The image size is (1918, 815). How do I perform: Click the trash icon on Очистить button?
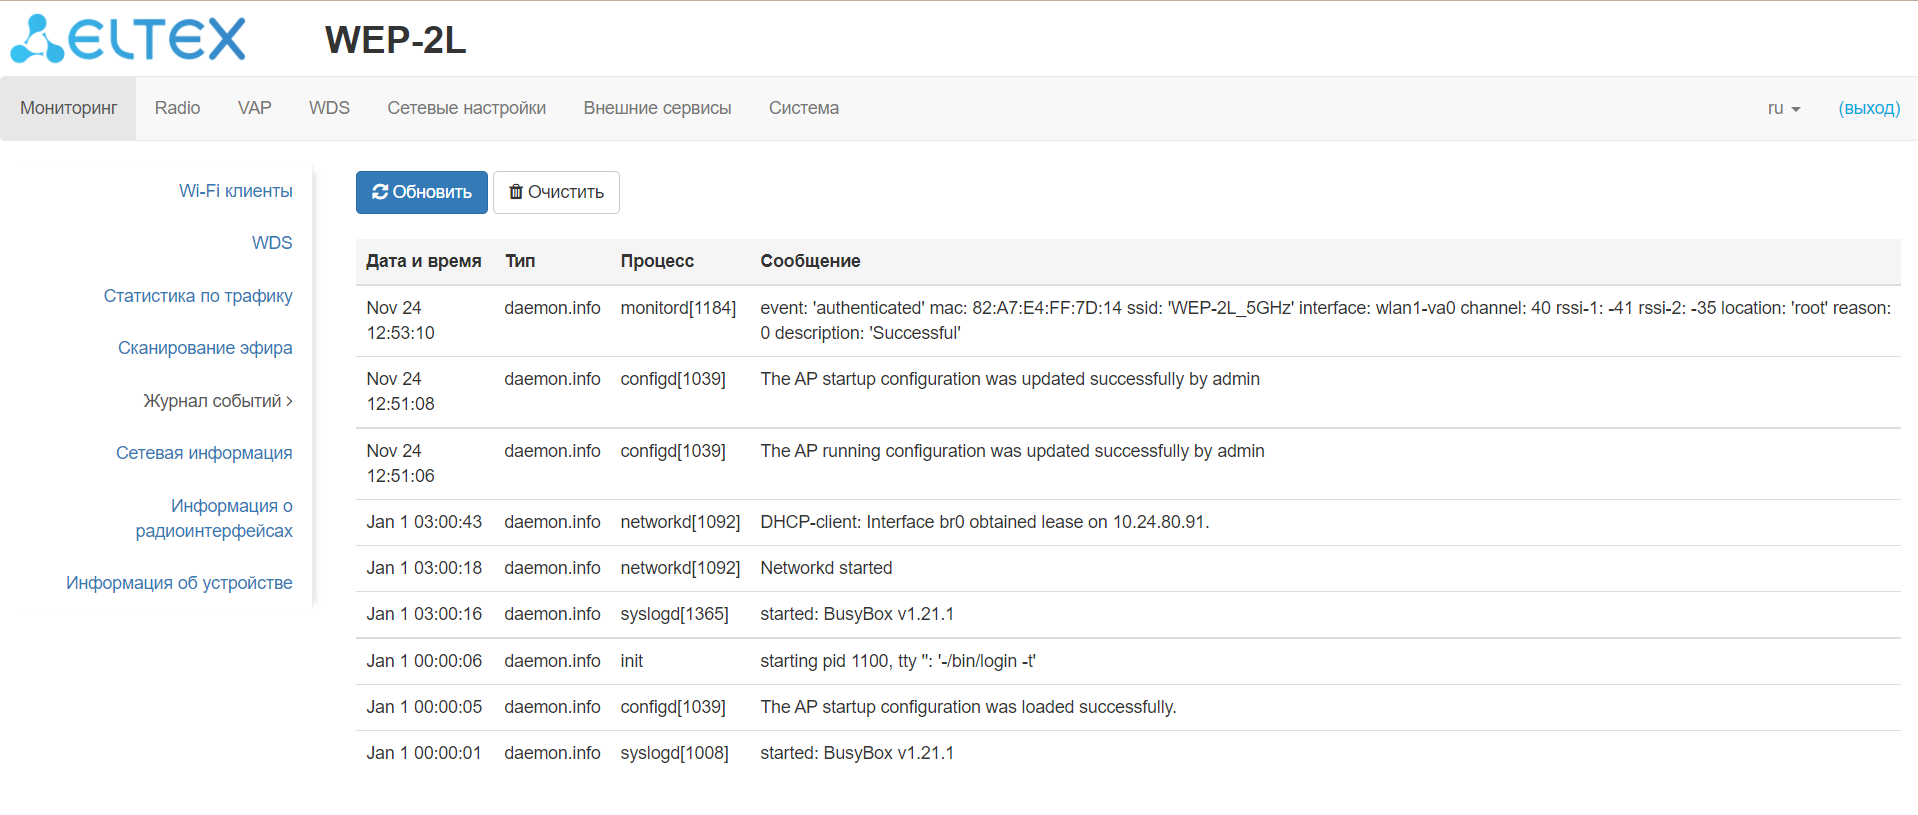tap(516, 192)
